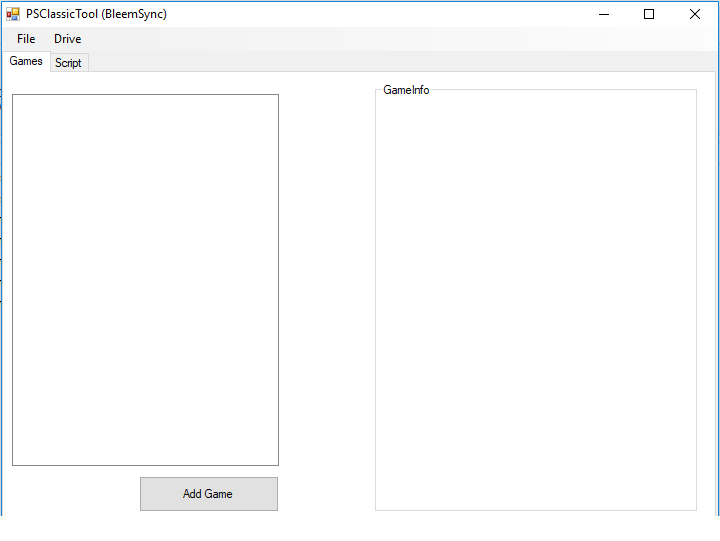
Task: Switch to the Script tab
Action: [69, 63]
